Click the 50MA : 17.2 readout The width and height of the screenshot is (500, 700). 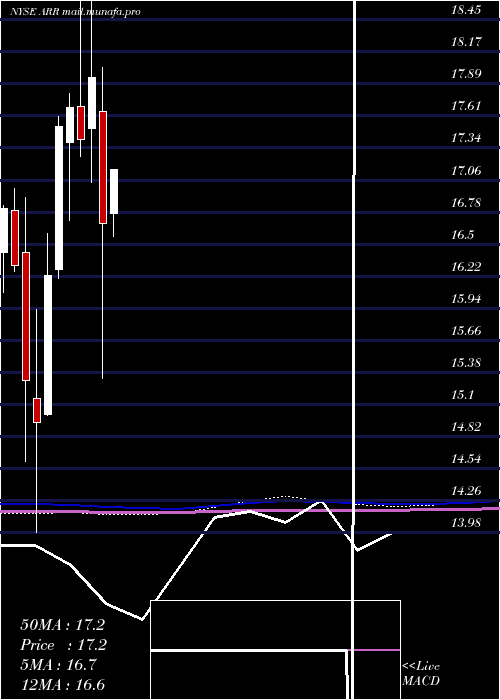tap(62, 625)
